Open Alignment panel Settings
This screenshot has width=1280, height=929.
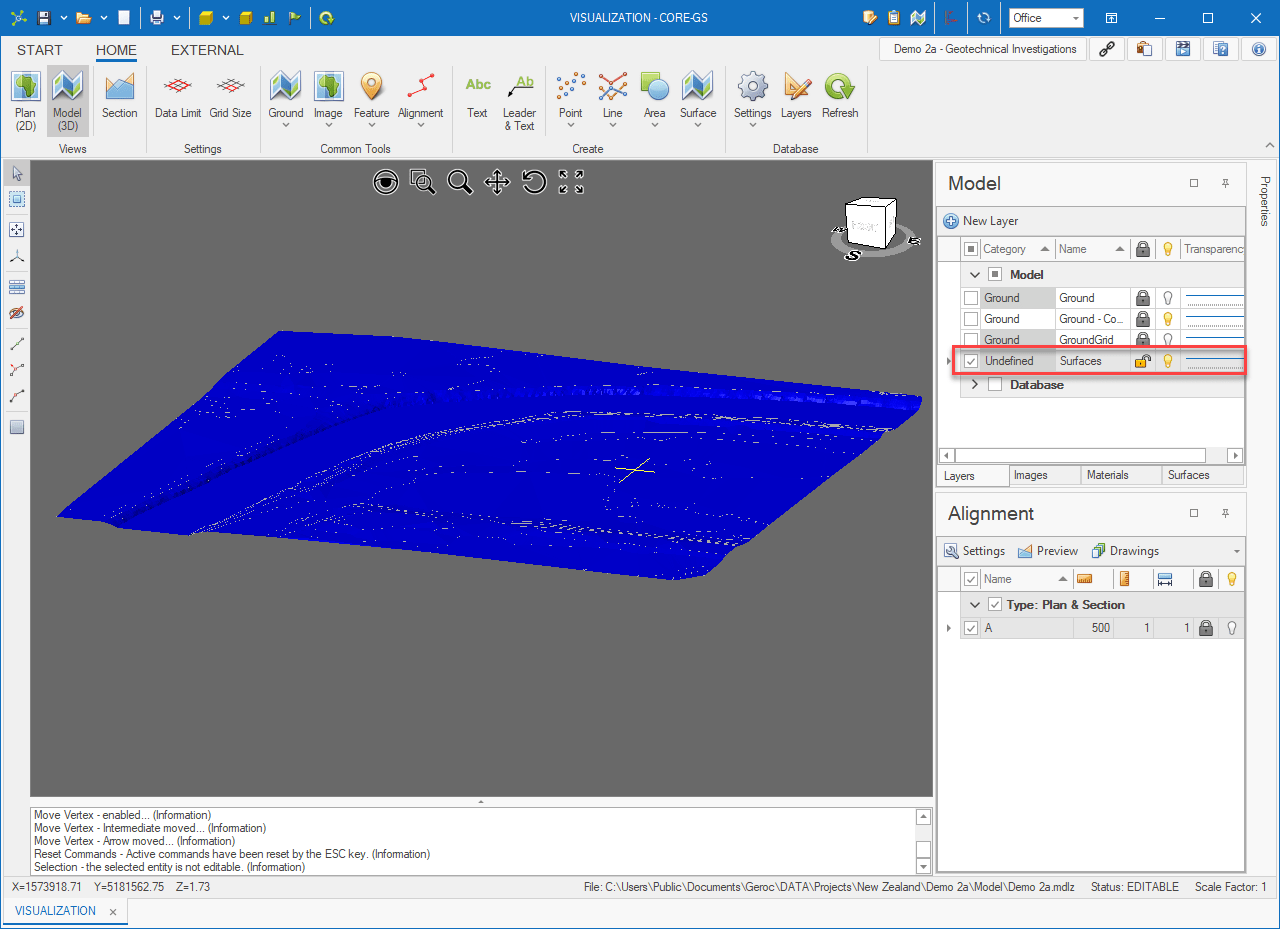coord(975,551)
